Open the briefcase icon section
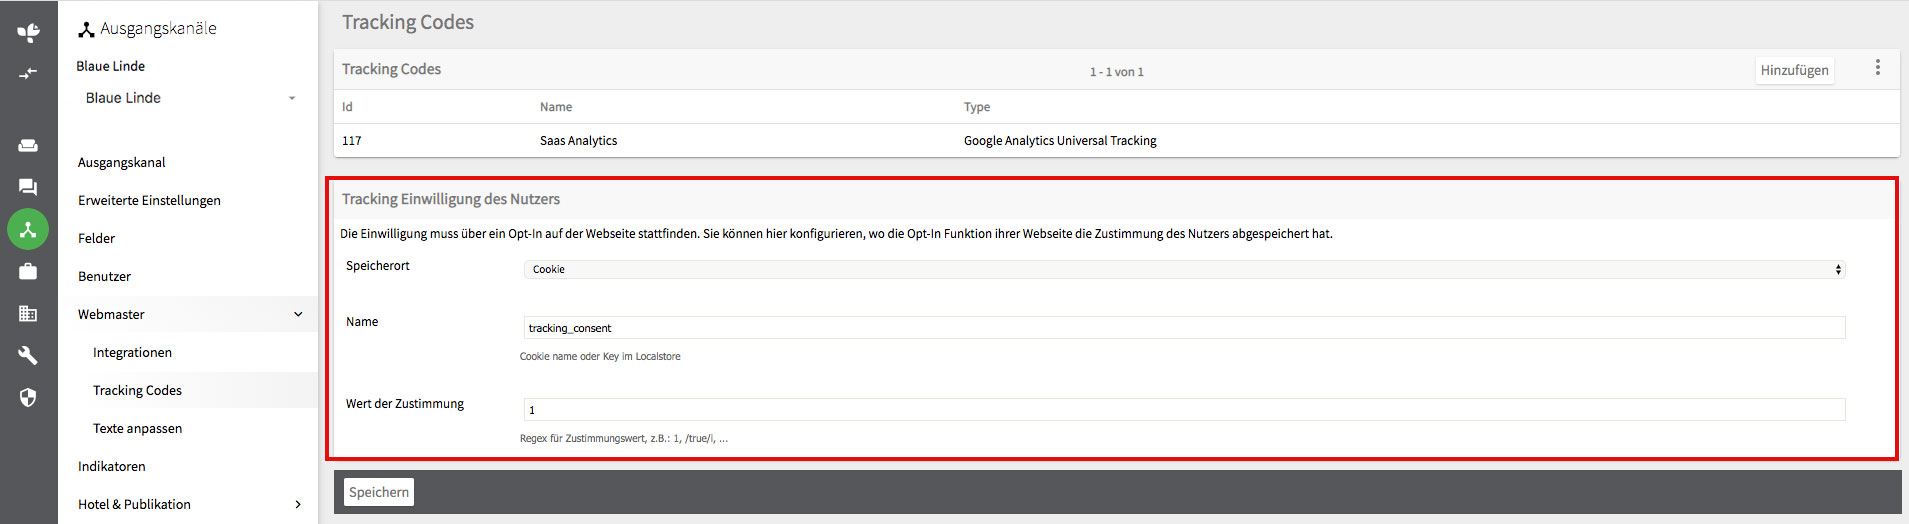Viewport: 1909px width, 524px height. coord(28,271)
